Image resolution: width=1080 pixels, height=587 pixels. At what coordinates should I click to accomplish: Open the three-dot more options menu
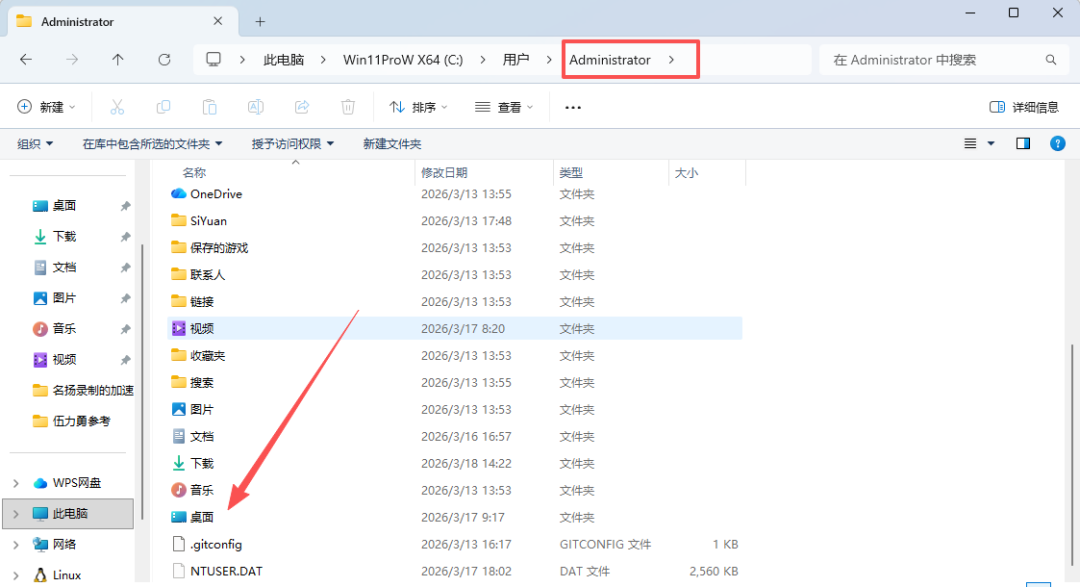point(573,107)
